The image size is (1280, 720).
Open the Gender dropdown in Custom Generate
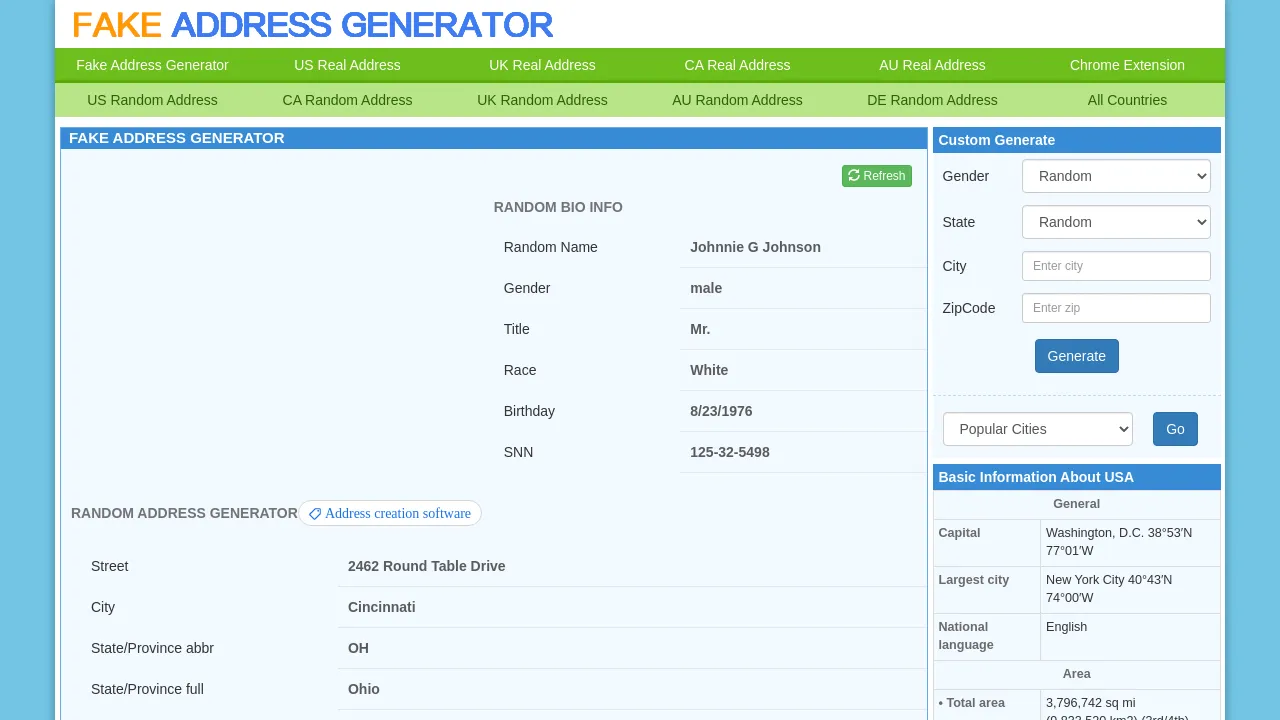(1115, 176)
